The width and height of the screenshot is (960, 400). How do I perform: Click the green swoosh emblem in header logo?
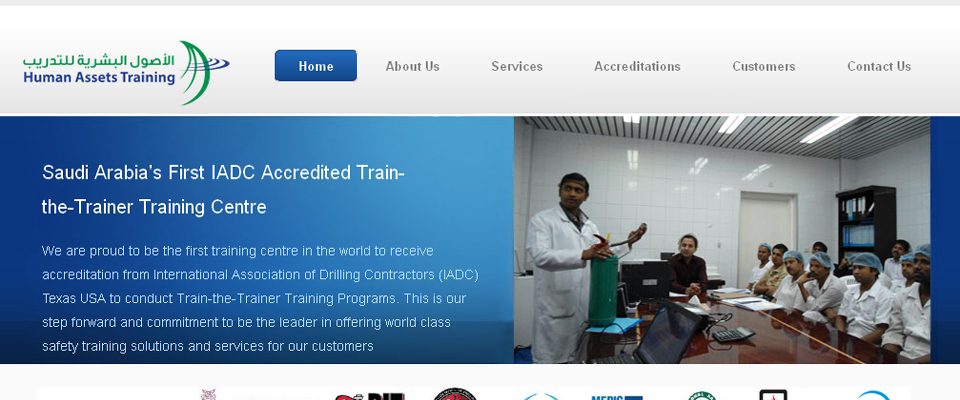[204, 72]
